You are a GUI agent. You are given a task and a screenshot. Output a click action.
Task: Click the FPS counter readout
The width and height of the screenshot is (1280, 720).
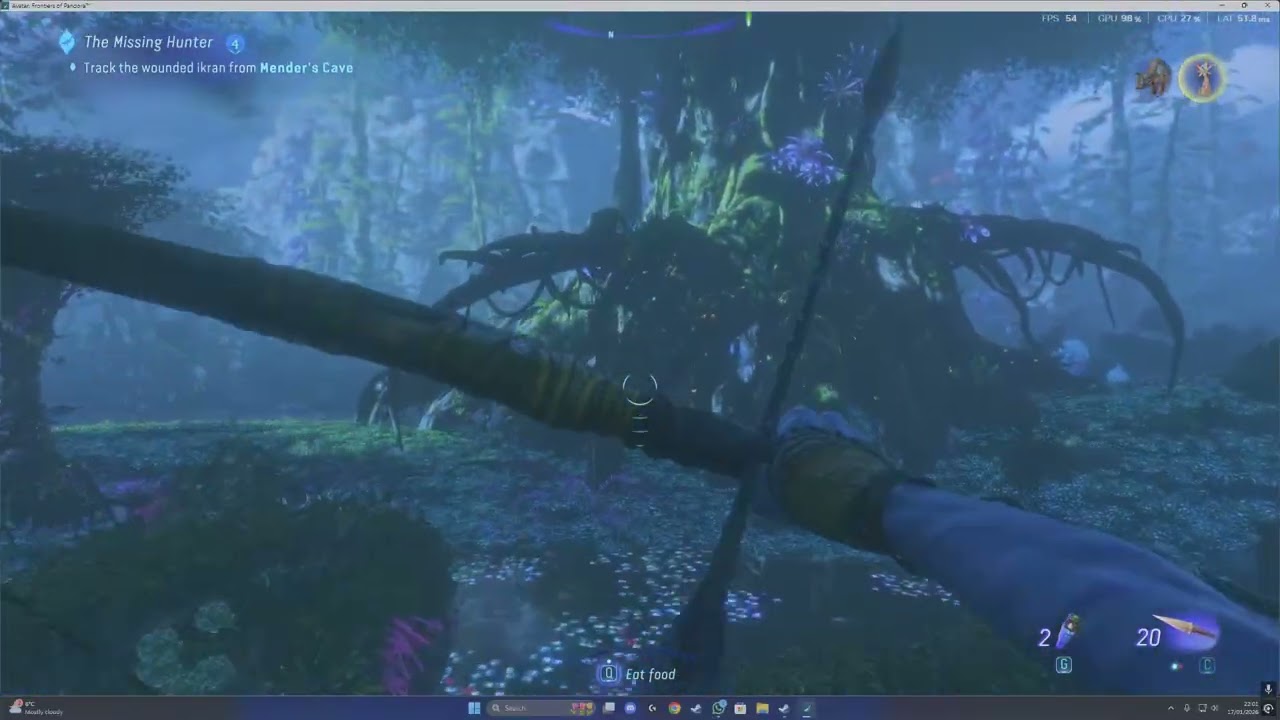pos(1060,18)
